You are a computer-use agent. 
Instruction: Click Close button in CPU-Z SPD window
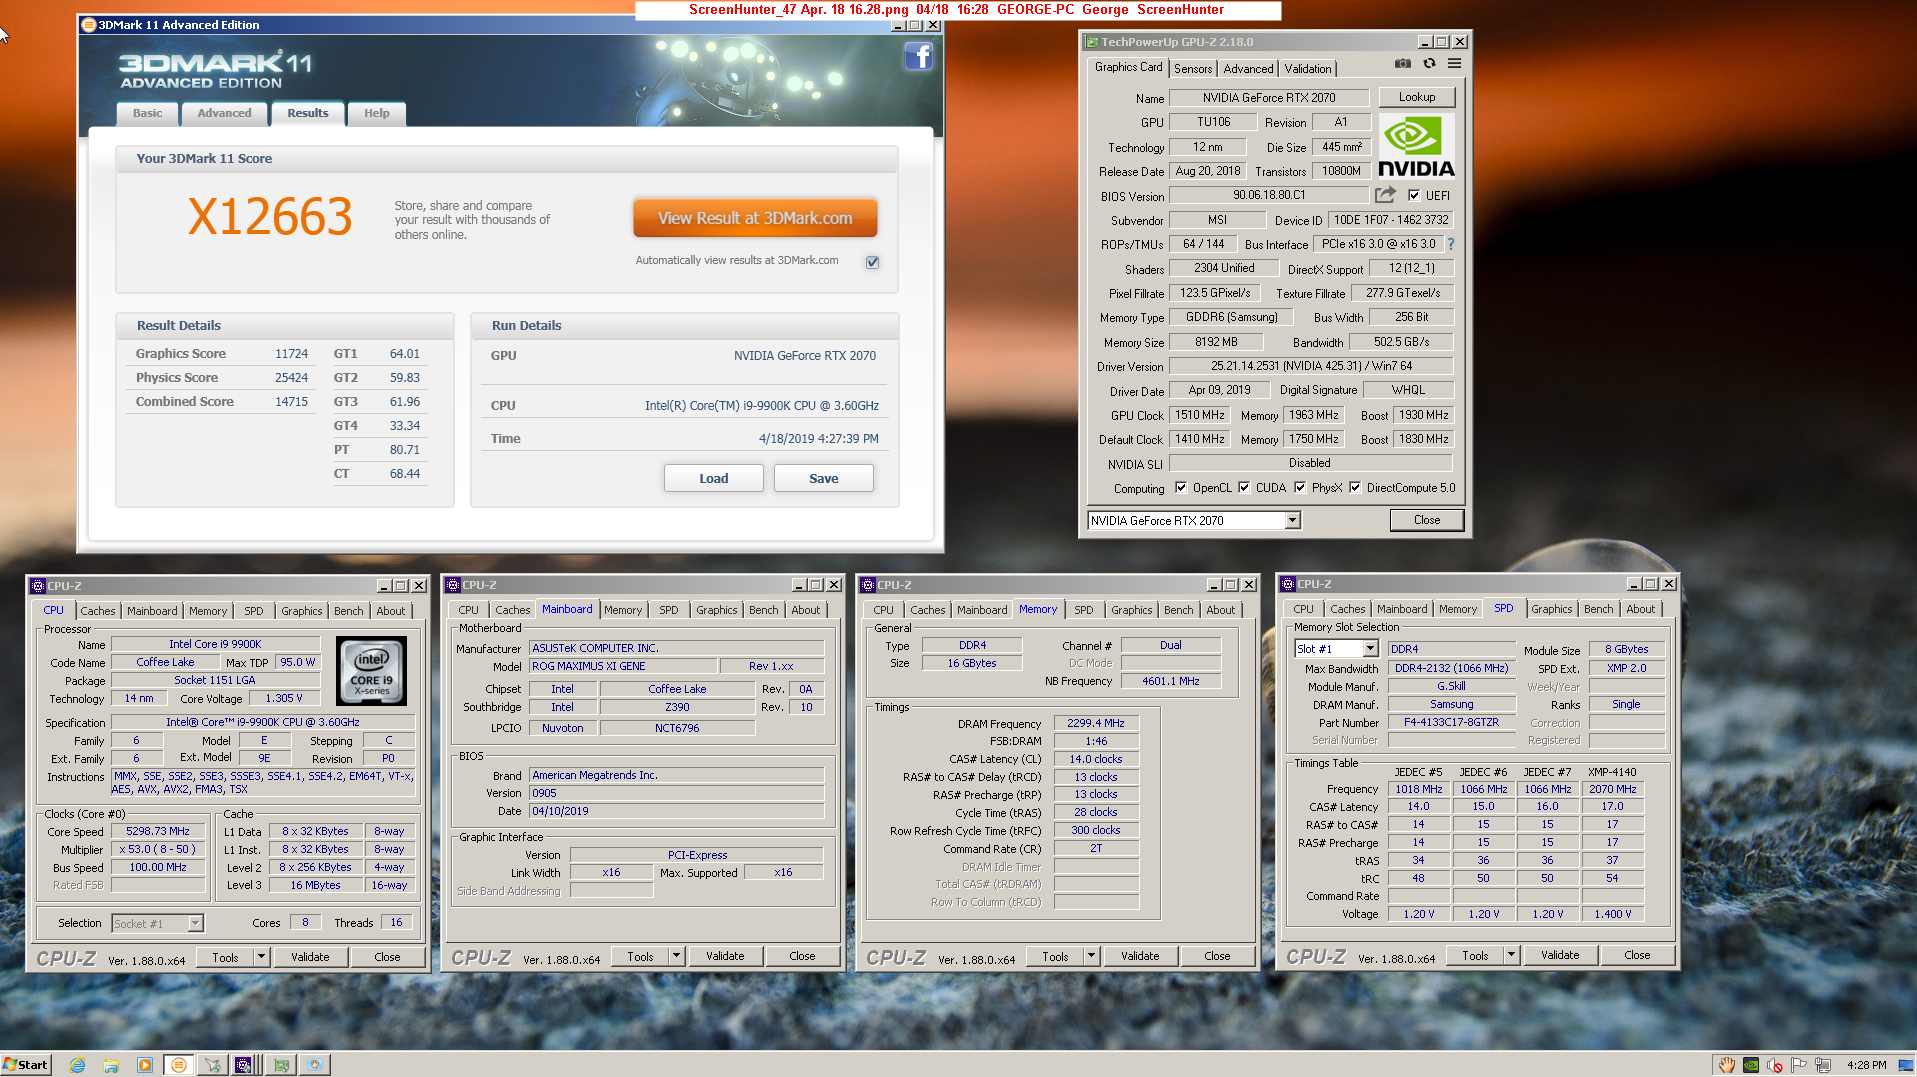1636,955
